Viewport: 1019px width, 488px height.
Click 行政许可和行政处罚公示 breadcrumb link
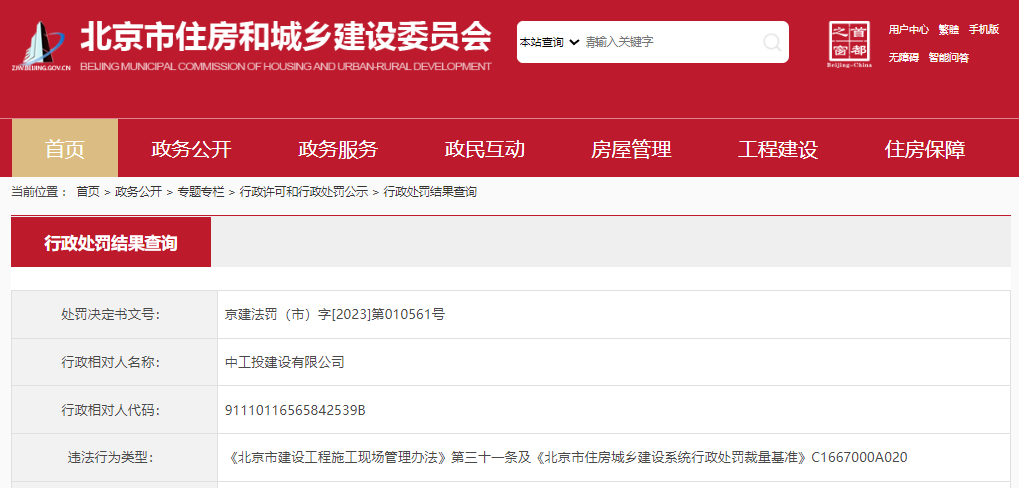click(x=304, y=192)
